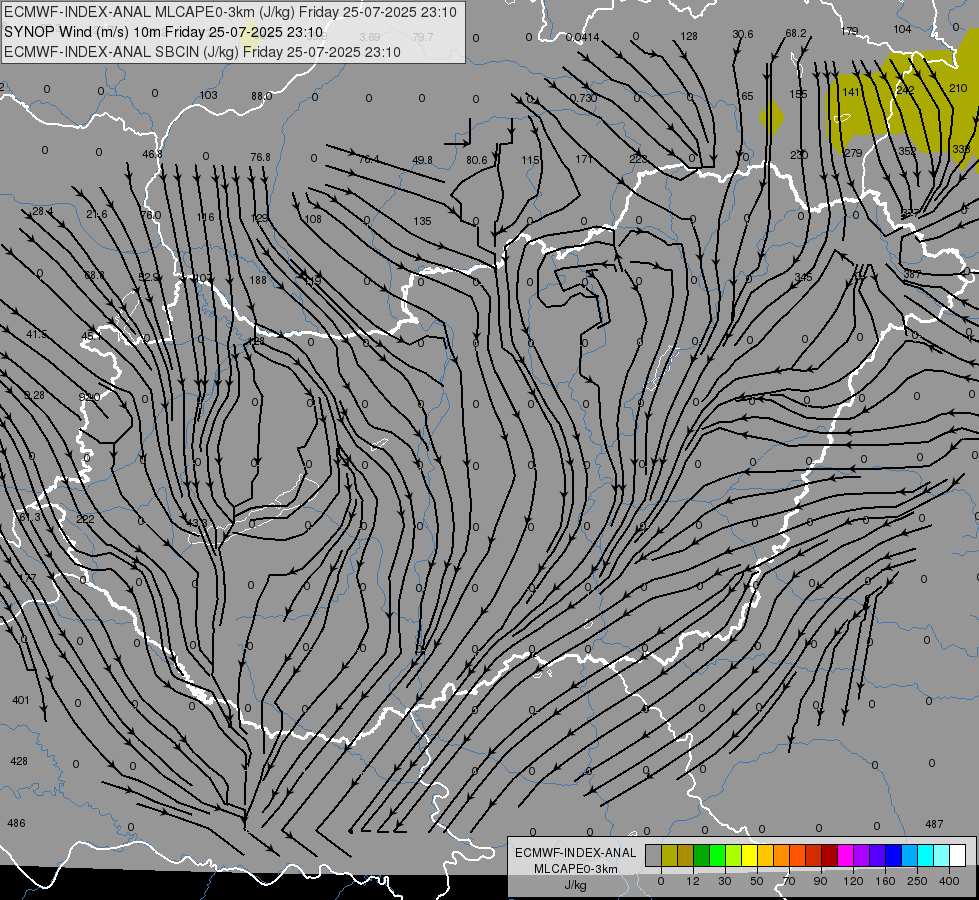Click the map value 179

point(850,31)
